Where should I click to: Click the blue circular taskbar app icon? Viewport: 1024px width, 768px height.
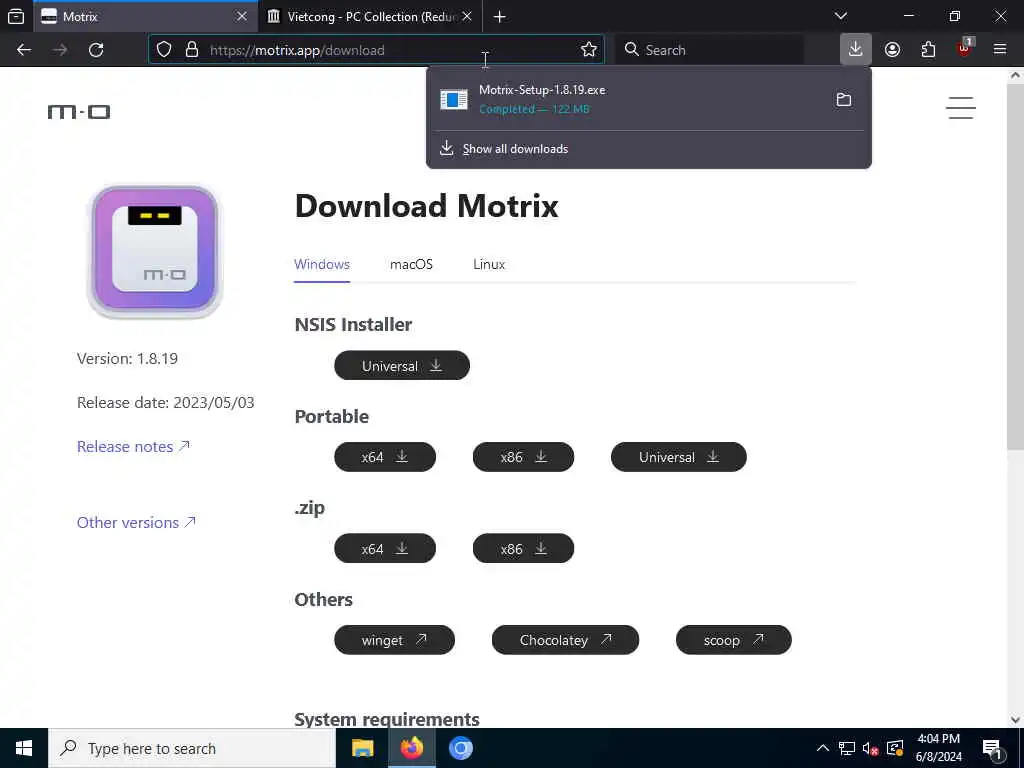pos(460,748)
